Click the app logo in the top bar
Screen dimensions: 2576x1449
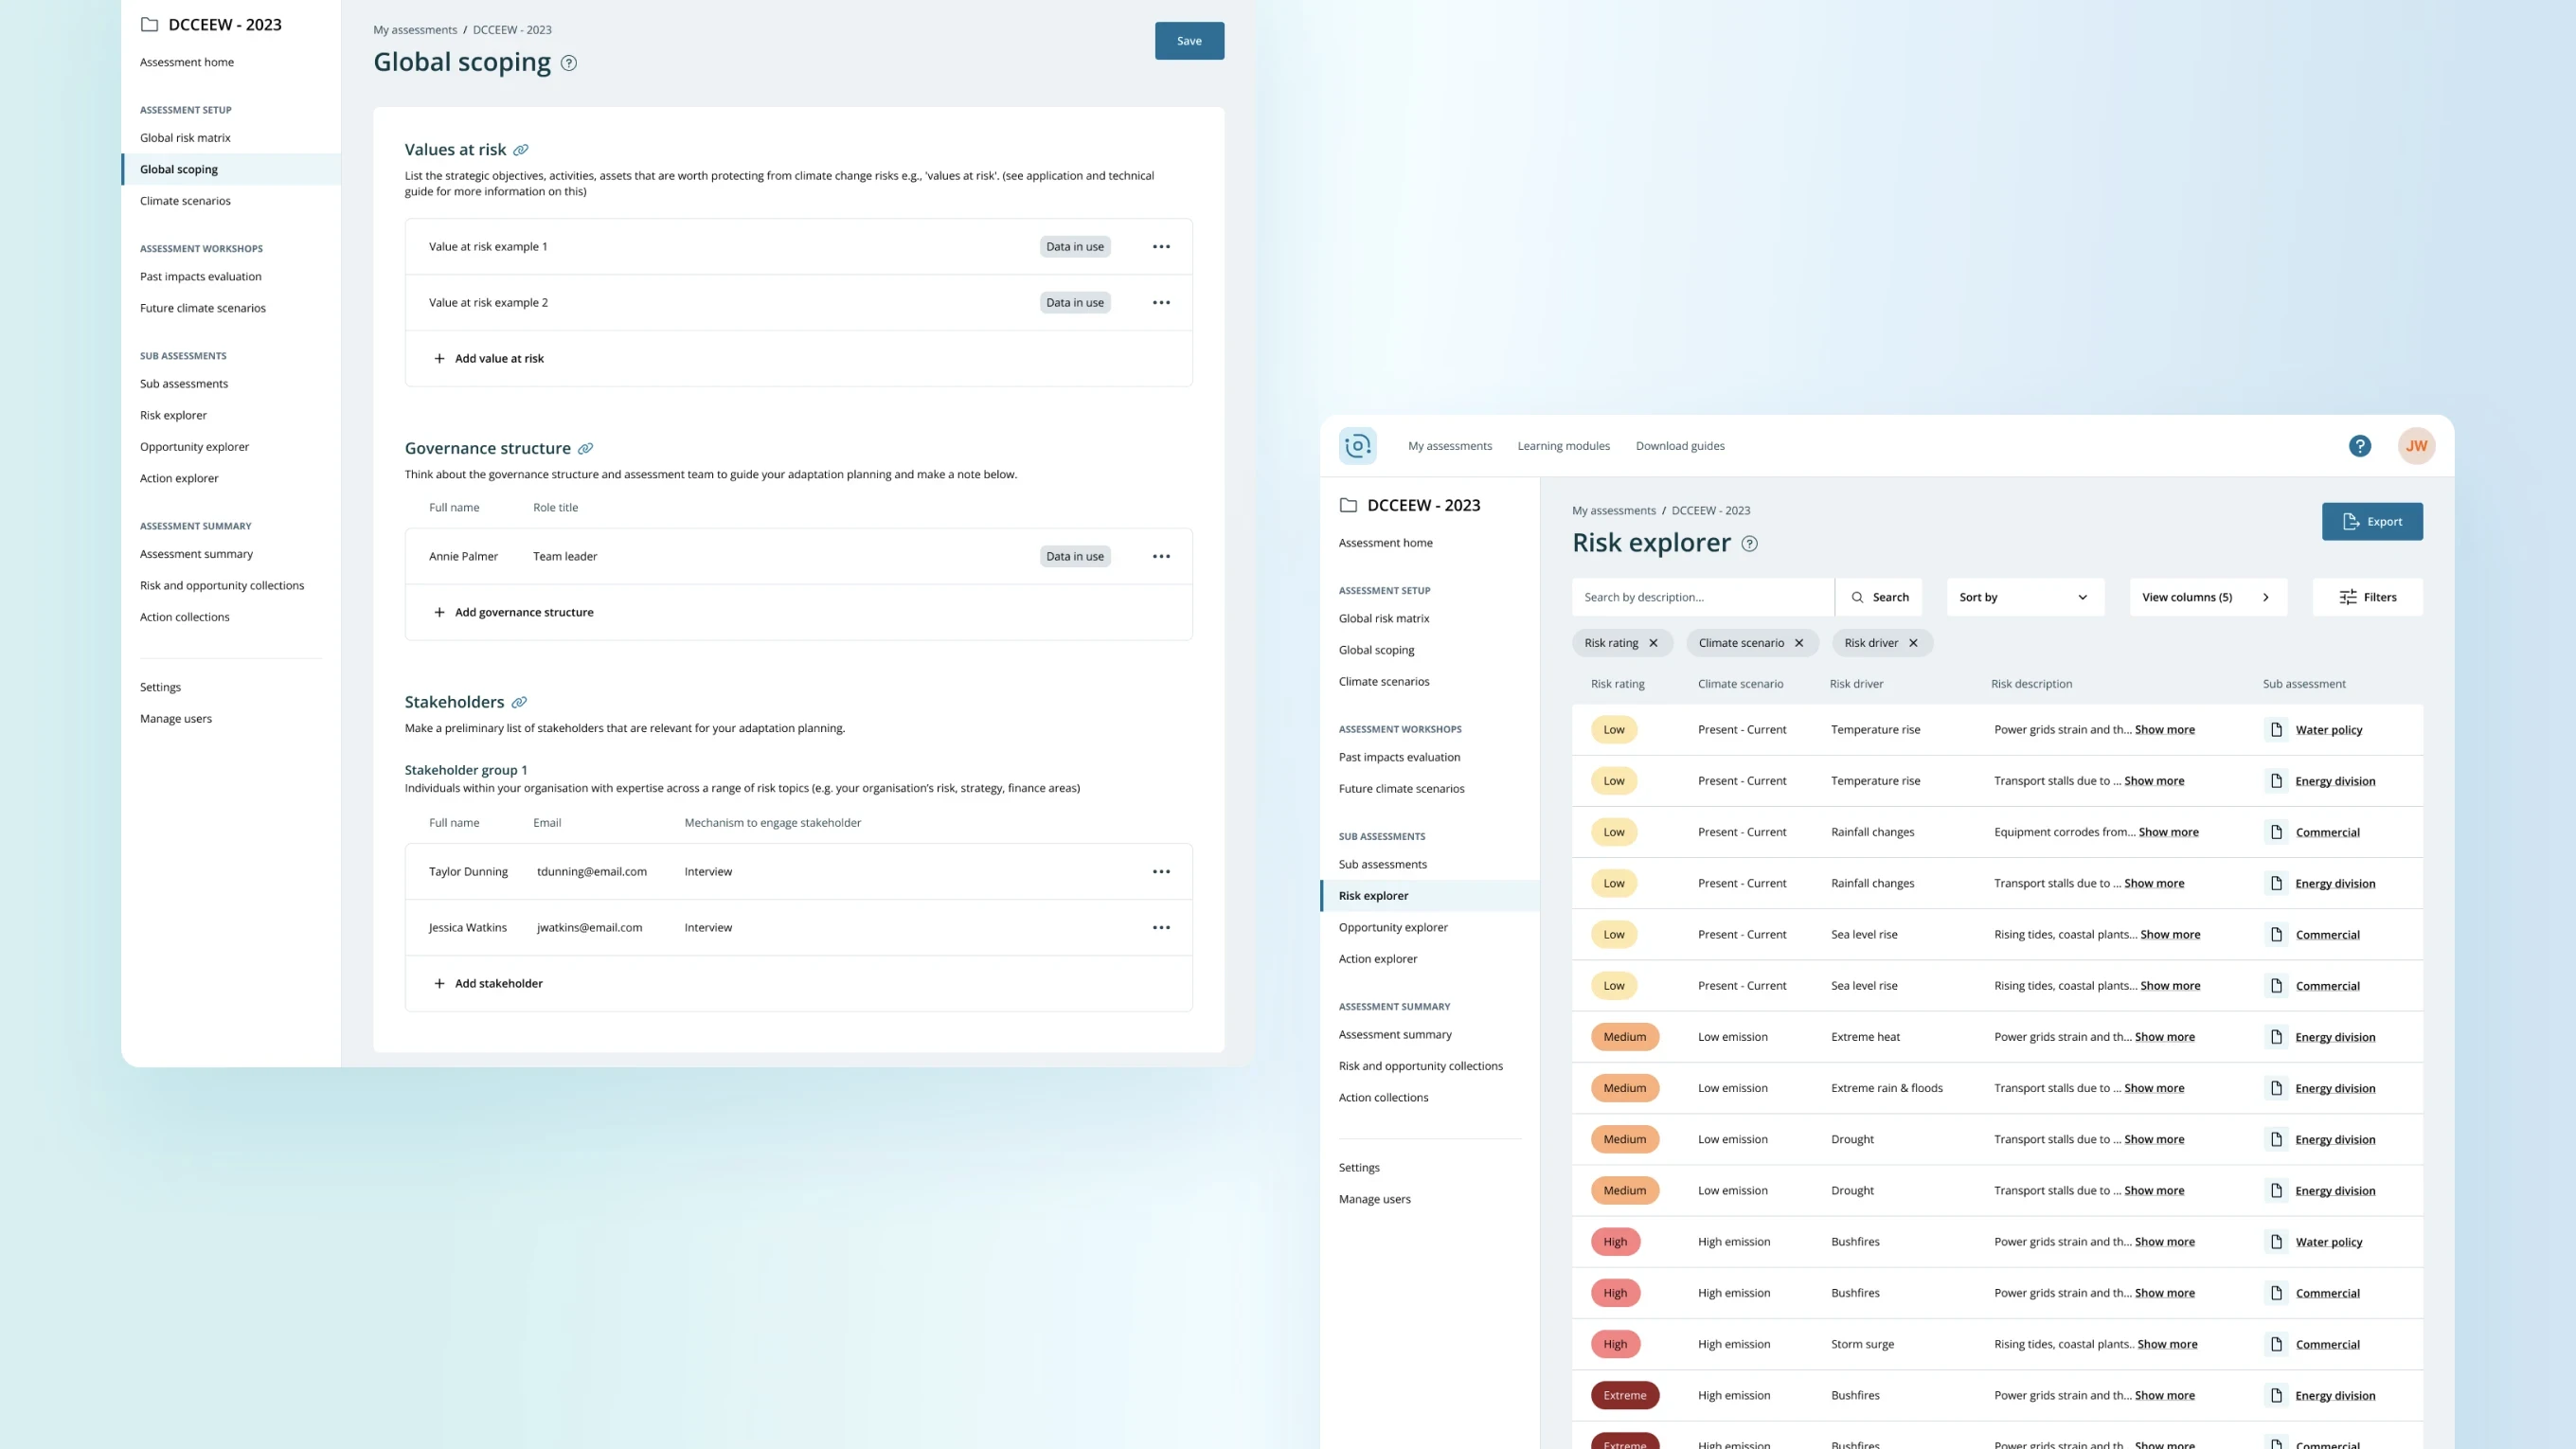(x=1357, y=446)
